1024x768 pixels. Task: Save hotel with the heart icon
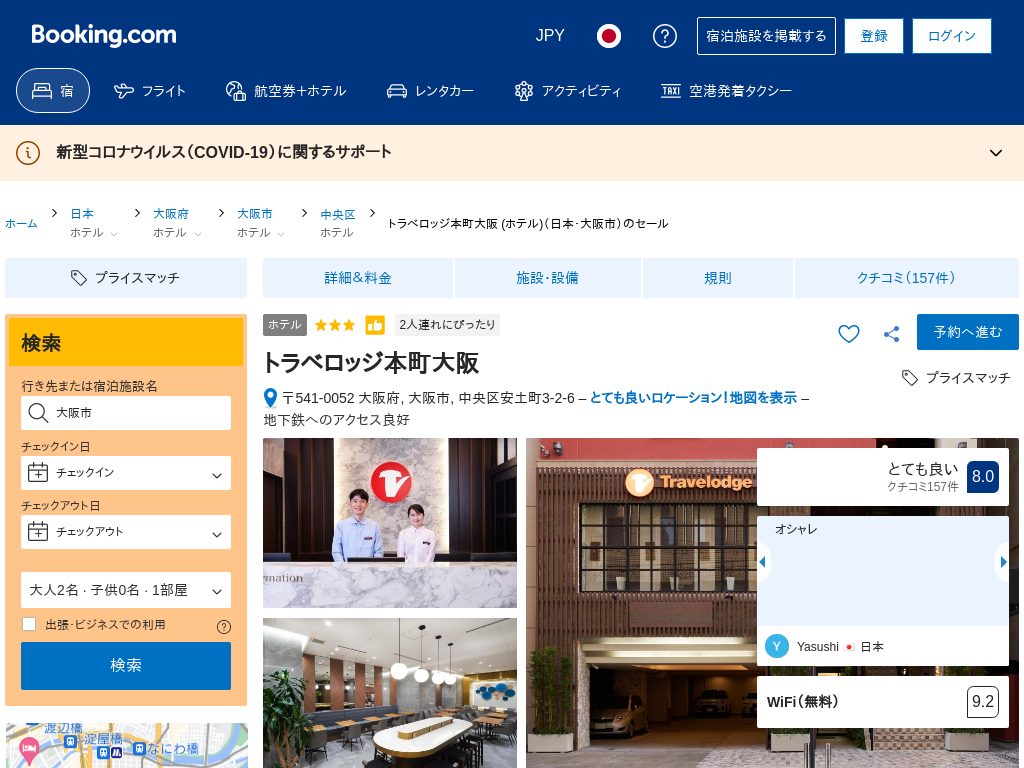coord(848,334)
